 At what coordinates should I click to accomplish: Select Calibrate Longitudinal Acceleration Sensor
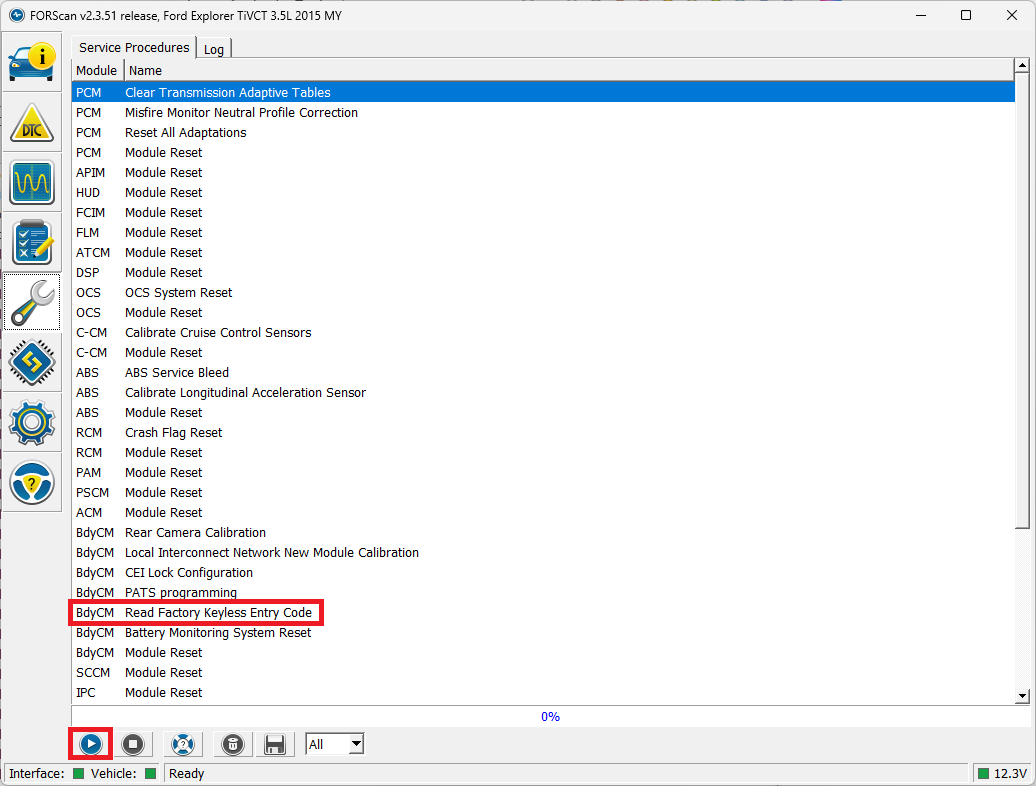(543, 392)
